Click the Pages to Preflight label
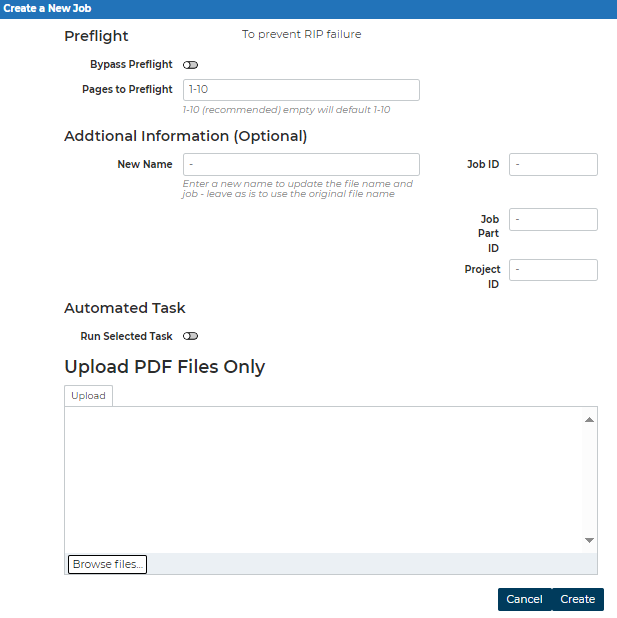 pyautogui.click(x=127, y=89)
